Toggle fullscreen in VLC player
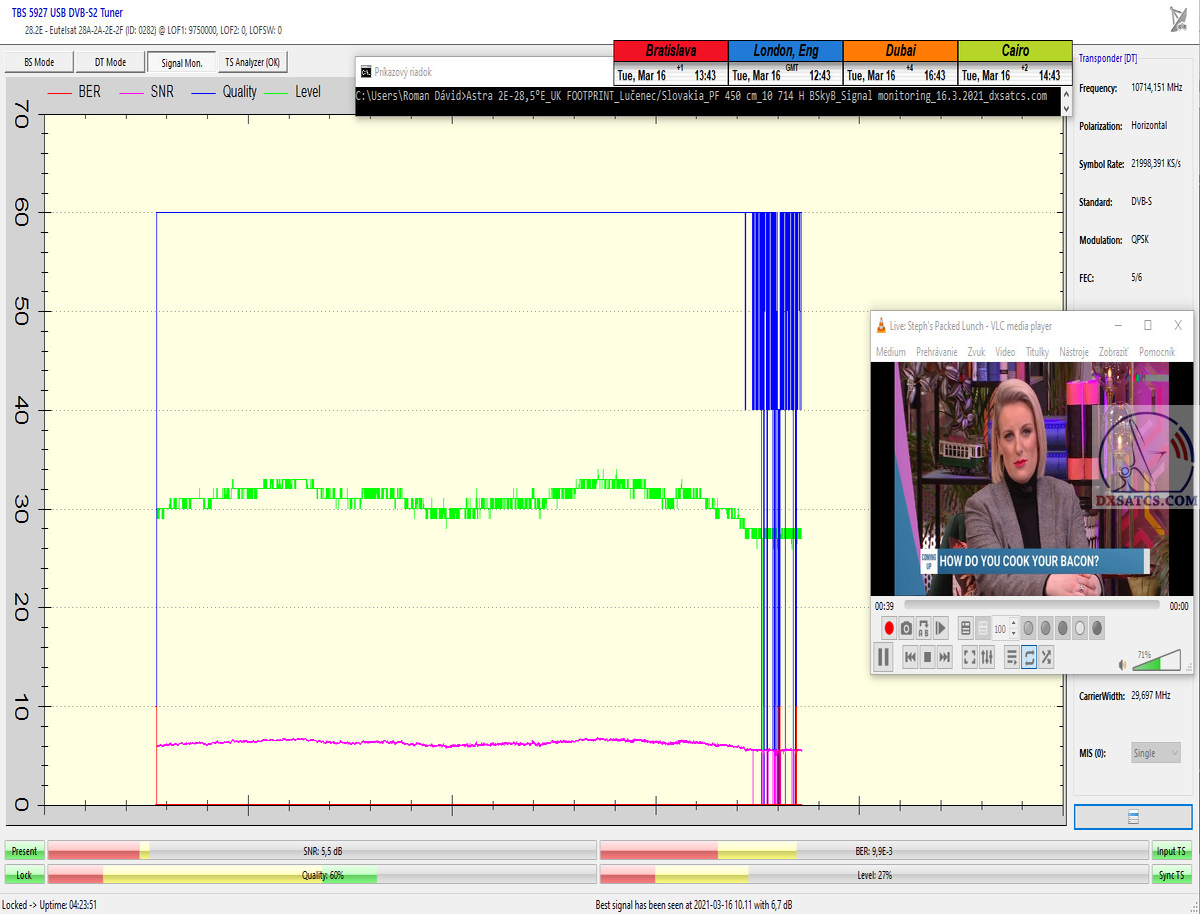The height and width of the screenshot is (914, 1200). (969, 657)
